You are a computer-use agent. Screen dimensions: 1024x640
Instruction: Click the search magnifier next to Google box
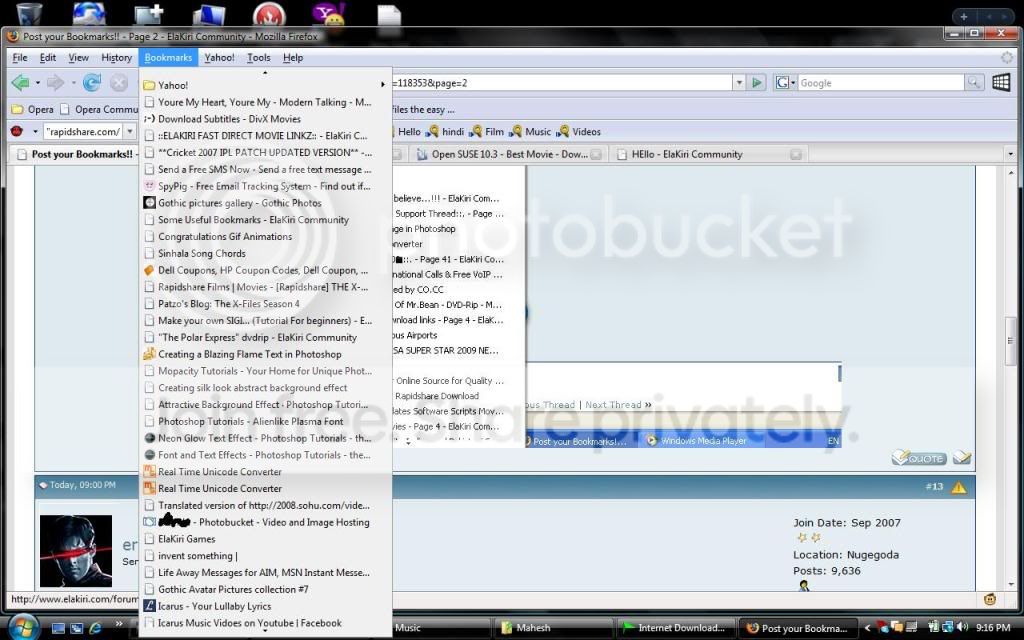973,83
